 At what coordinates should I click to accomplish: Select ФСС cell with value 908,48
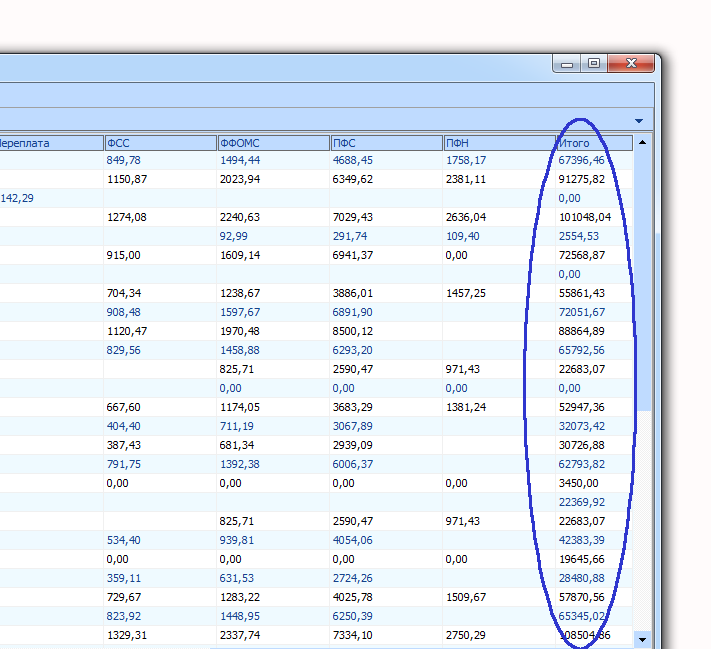coord(160,312)
